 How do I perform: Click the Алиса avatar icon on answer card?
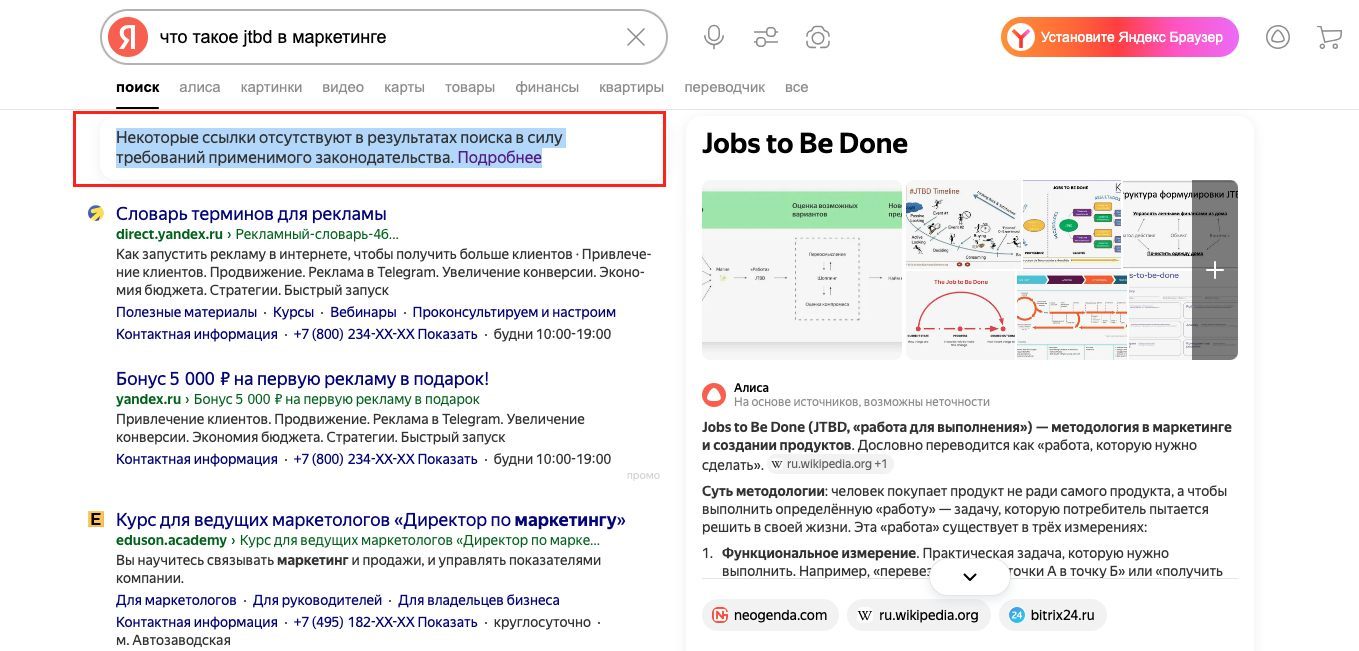click(713, 394)
